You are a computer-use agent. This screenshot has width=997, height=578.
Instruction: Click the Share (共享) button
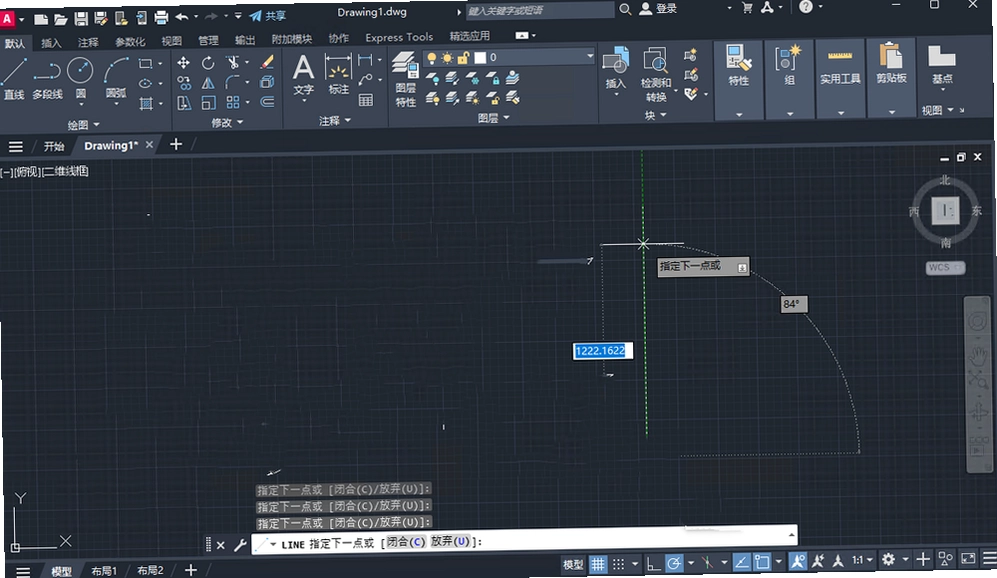[x=268, y=16]
